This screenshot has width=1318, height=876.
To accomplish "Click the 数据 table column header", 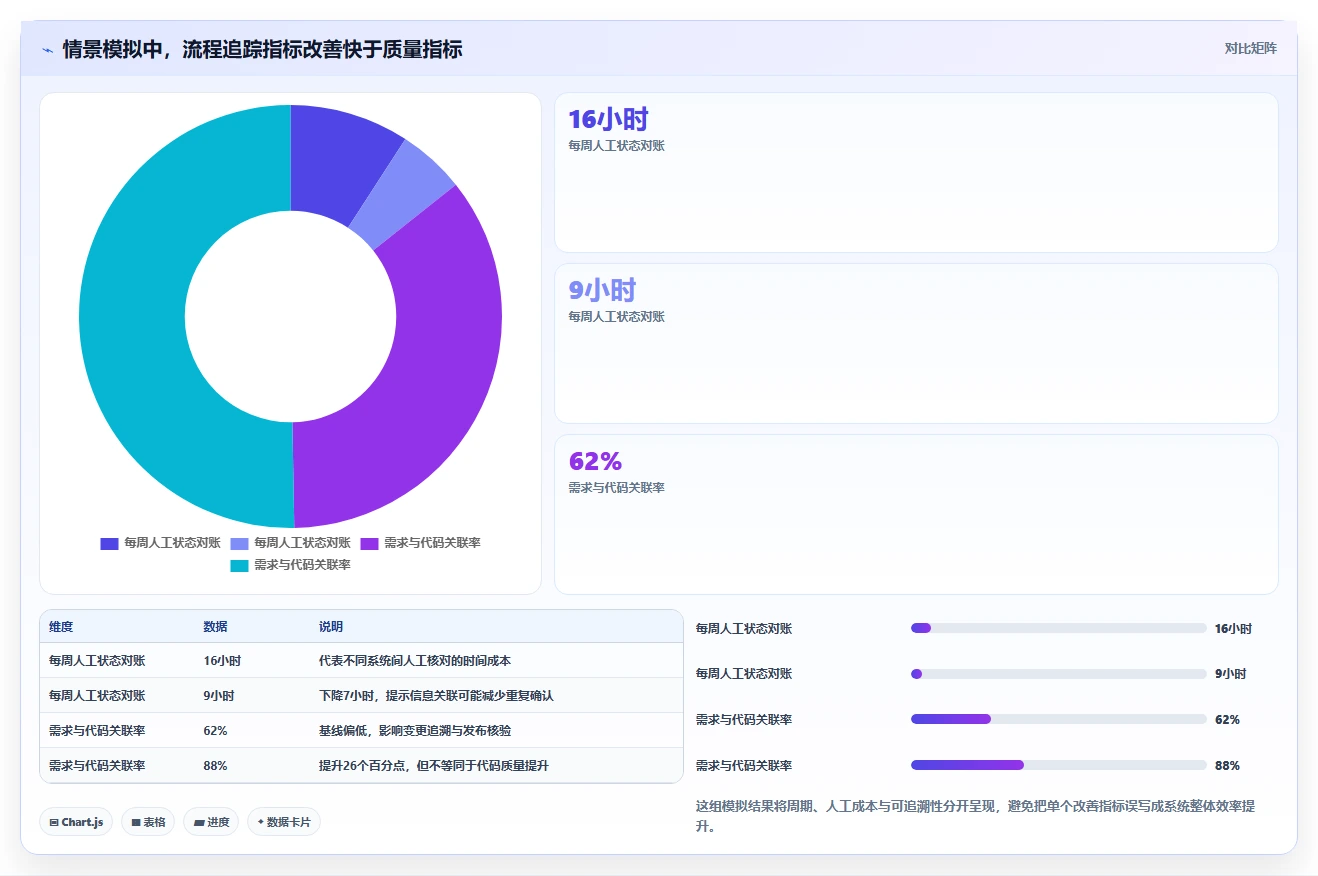I will coord(215,626).
